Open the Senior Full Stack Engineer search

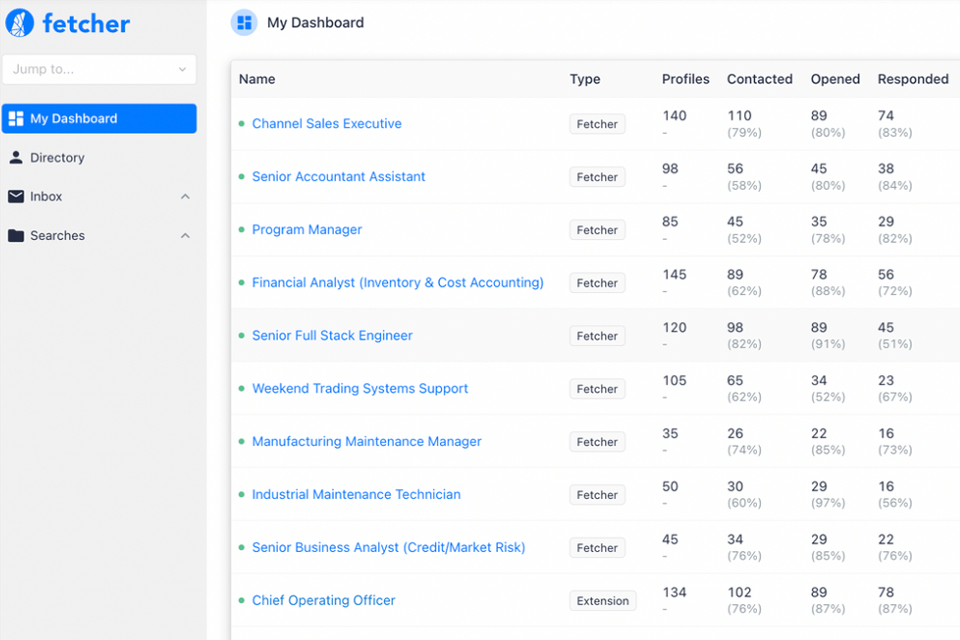click(x=332, y=336)
